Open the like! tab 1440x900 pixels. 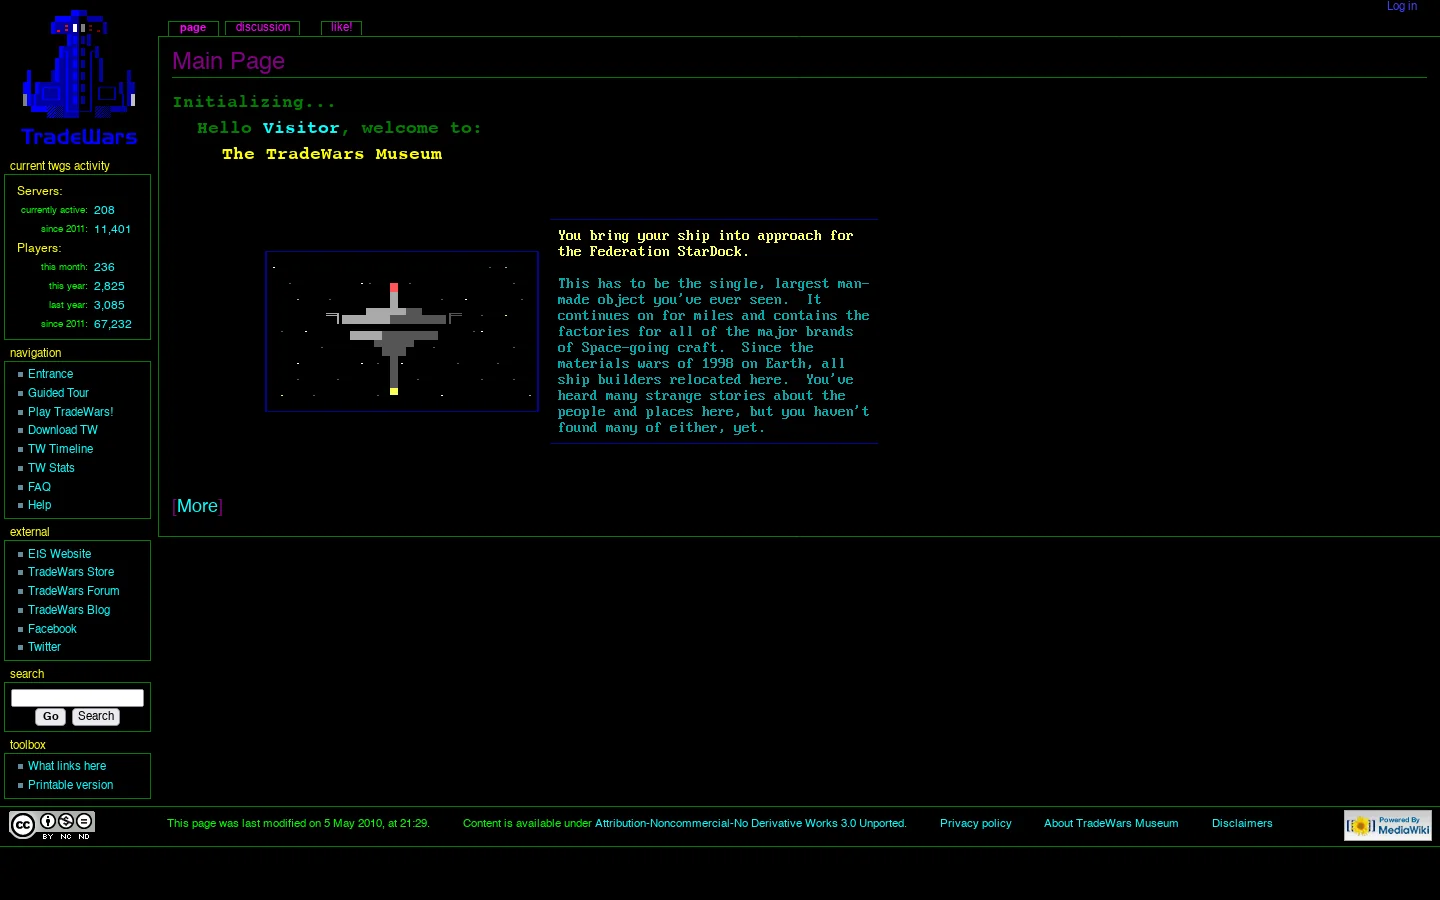click(341, 28)
